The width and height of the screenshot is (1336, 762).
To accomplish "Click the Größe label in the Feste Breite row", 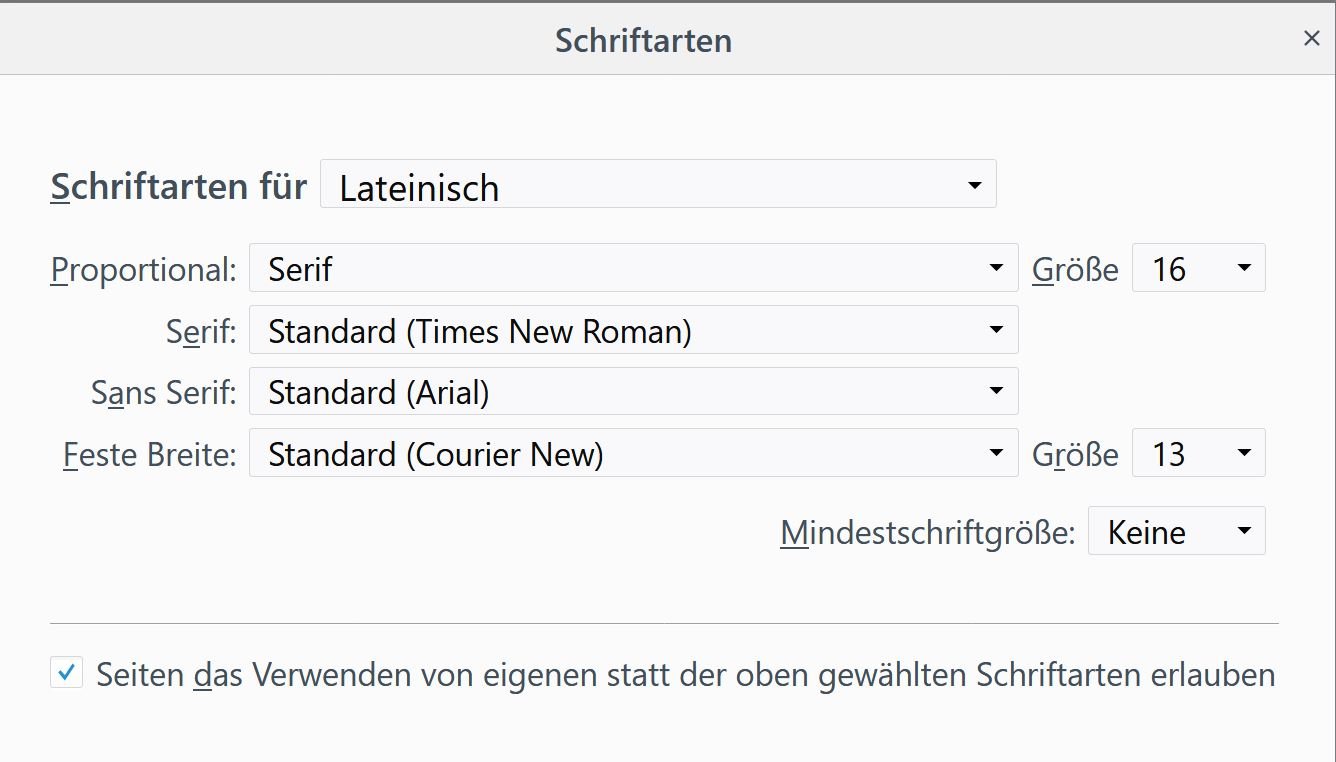I will 1075,455.
